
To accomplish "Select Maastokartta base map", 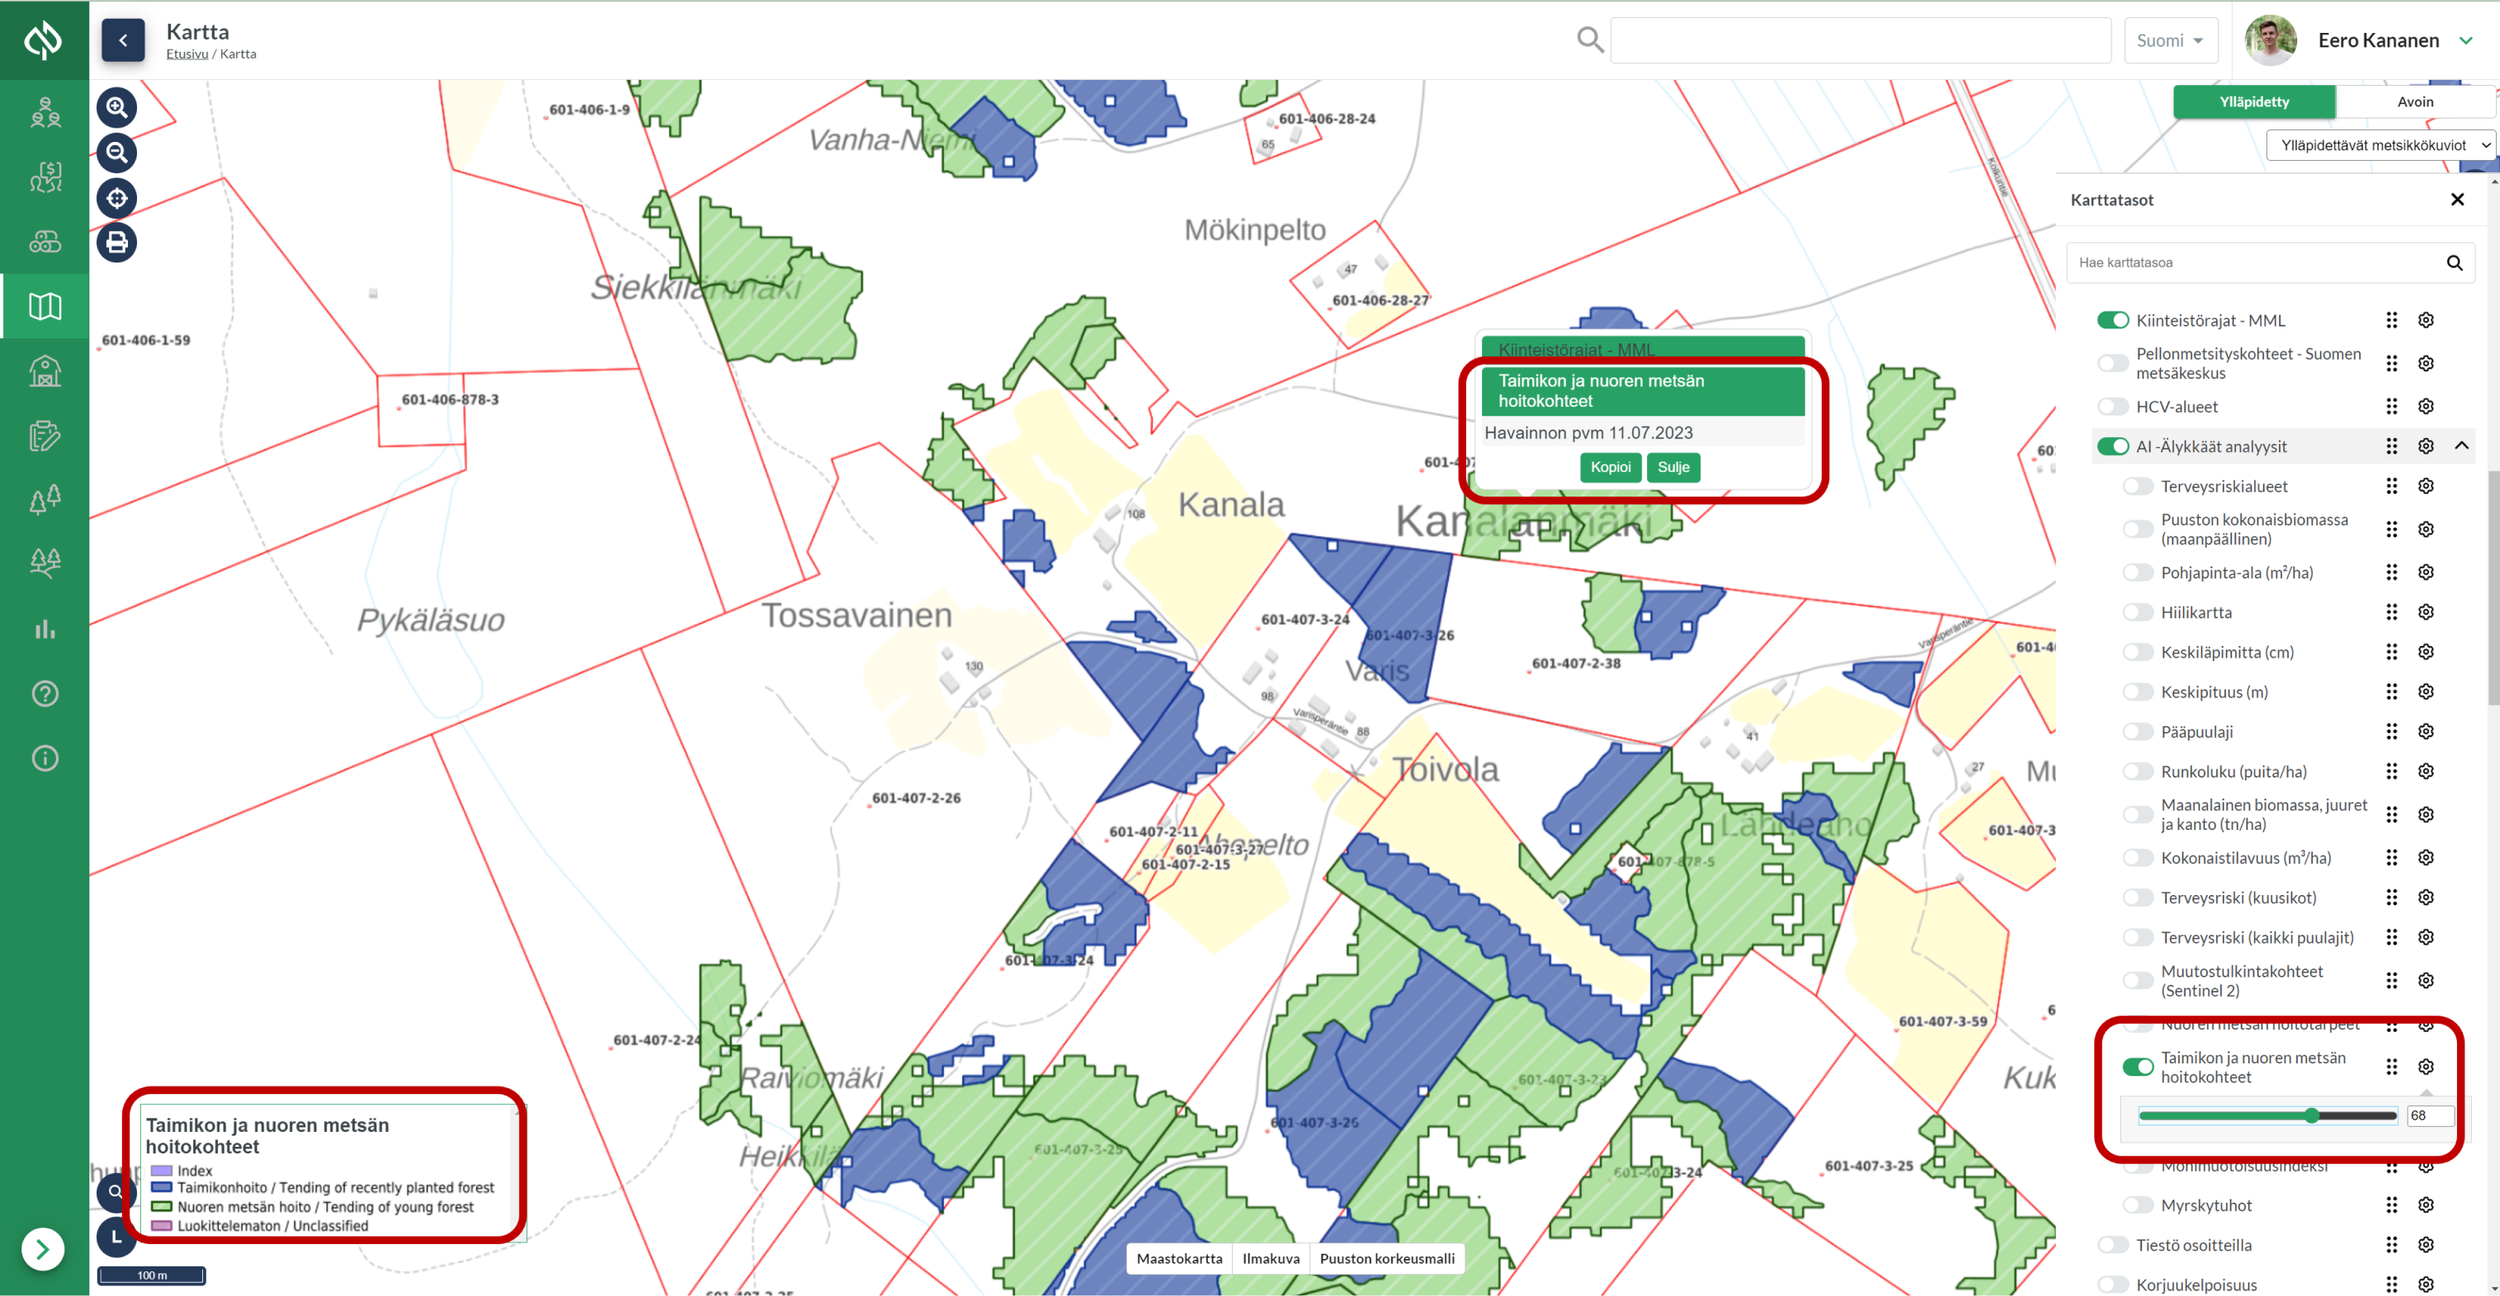I will coord(1179,1259).
